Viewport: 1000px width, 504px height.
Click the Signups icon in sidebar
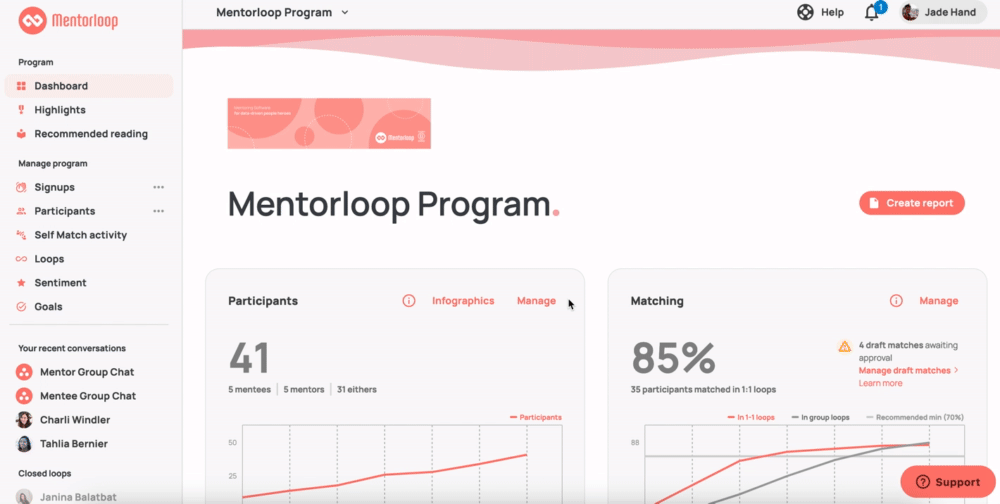click(x=21, y=187)
